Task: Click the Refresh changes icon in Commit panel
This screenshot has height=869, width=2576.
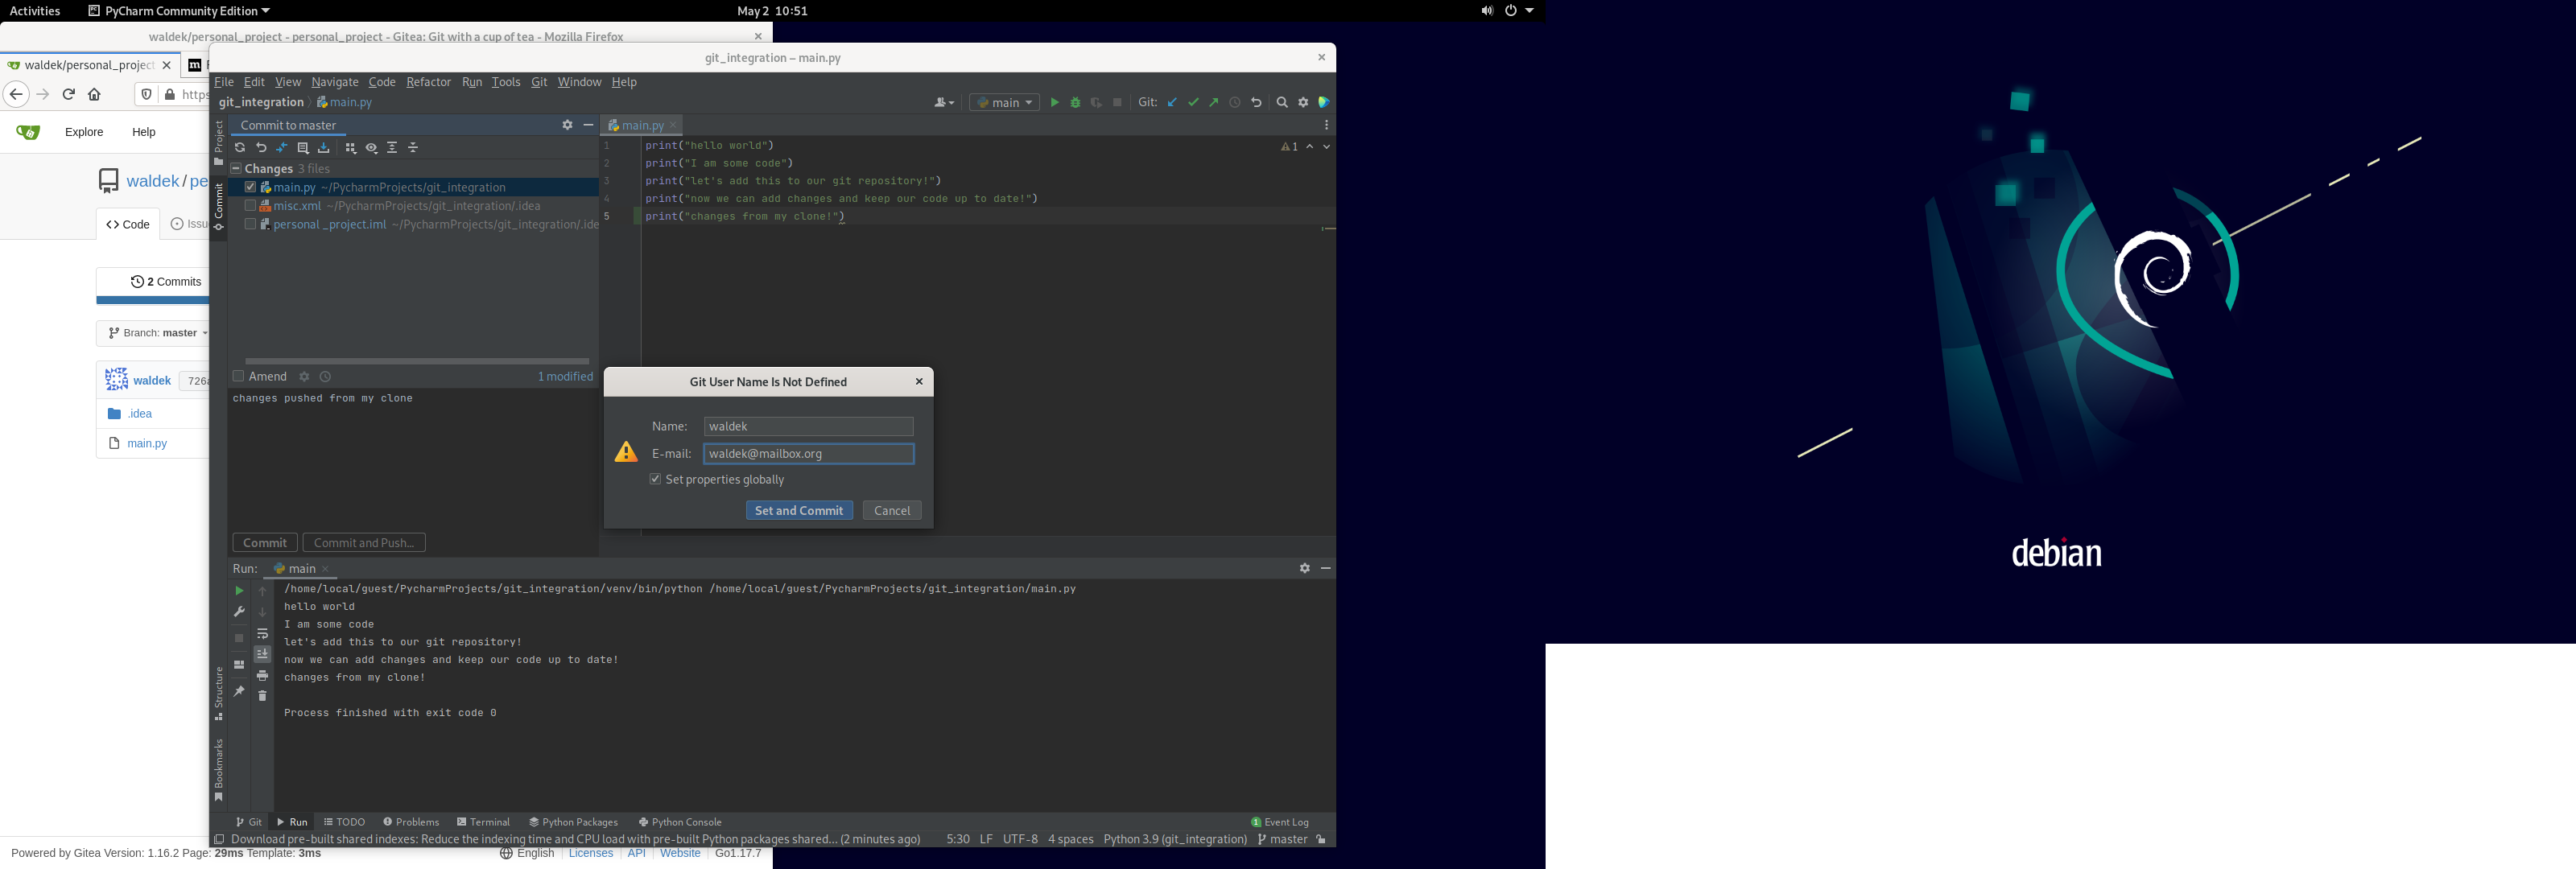Action: 240,148
